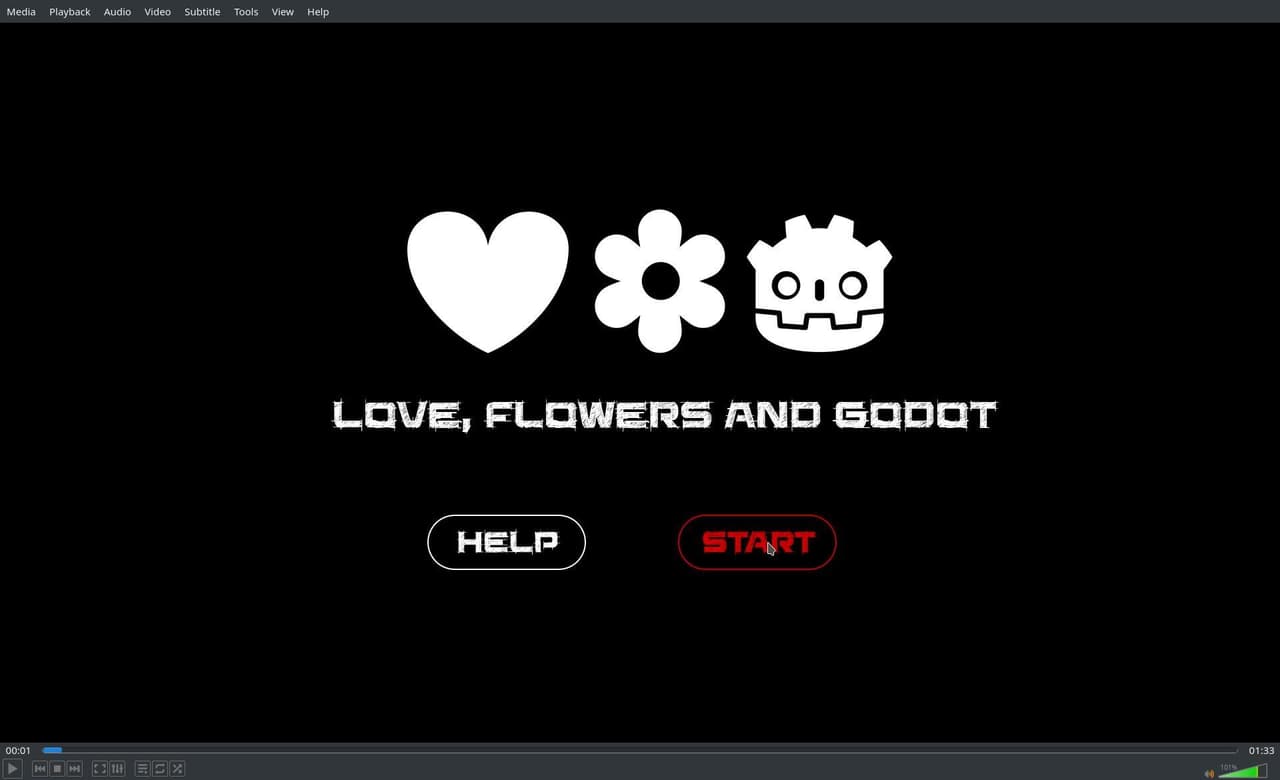Mute audio via the speaker icon
Image resolution: width=1280 pixels, height=780 pixels.
(1209, 772)
